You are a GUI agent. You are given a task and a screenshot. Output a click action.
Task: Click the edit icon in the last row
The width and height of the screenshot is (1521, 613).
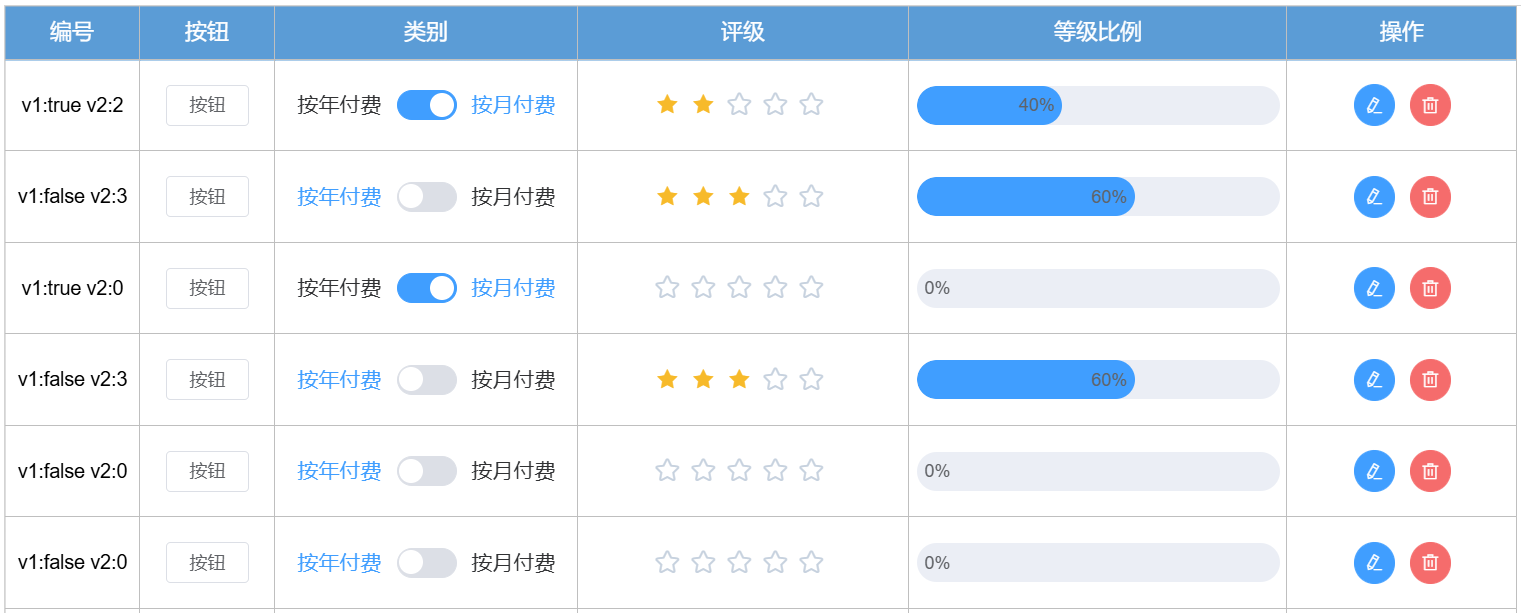(1374, 562)
